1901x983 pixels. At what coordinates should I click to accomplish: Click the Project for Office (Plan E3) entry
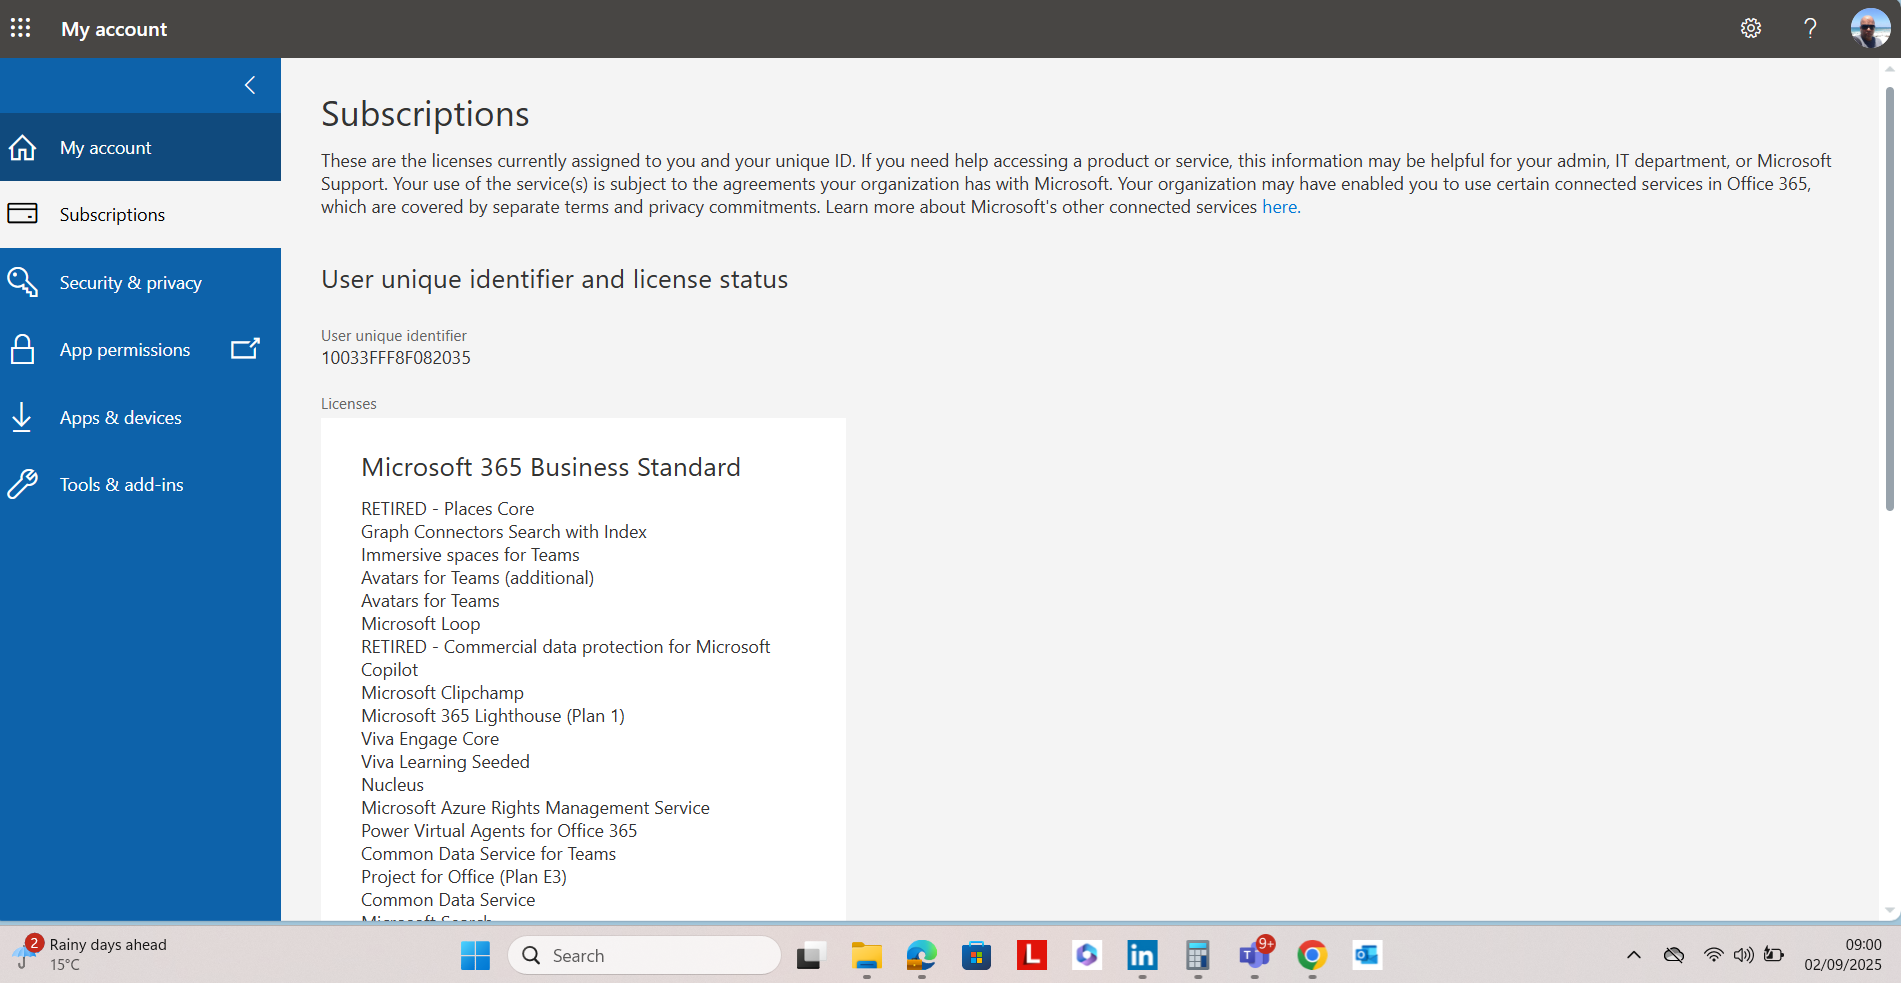tap(464, 877)
